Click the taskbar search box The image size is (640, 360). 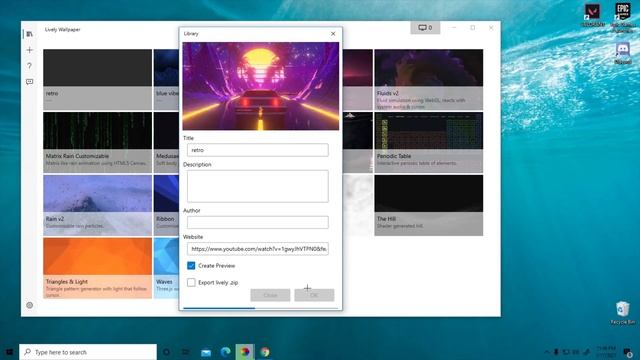[88, 352]
